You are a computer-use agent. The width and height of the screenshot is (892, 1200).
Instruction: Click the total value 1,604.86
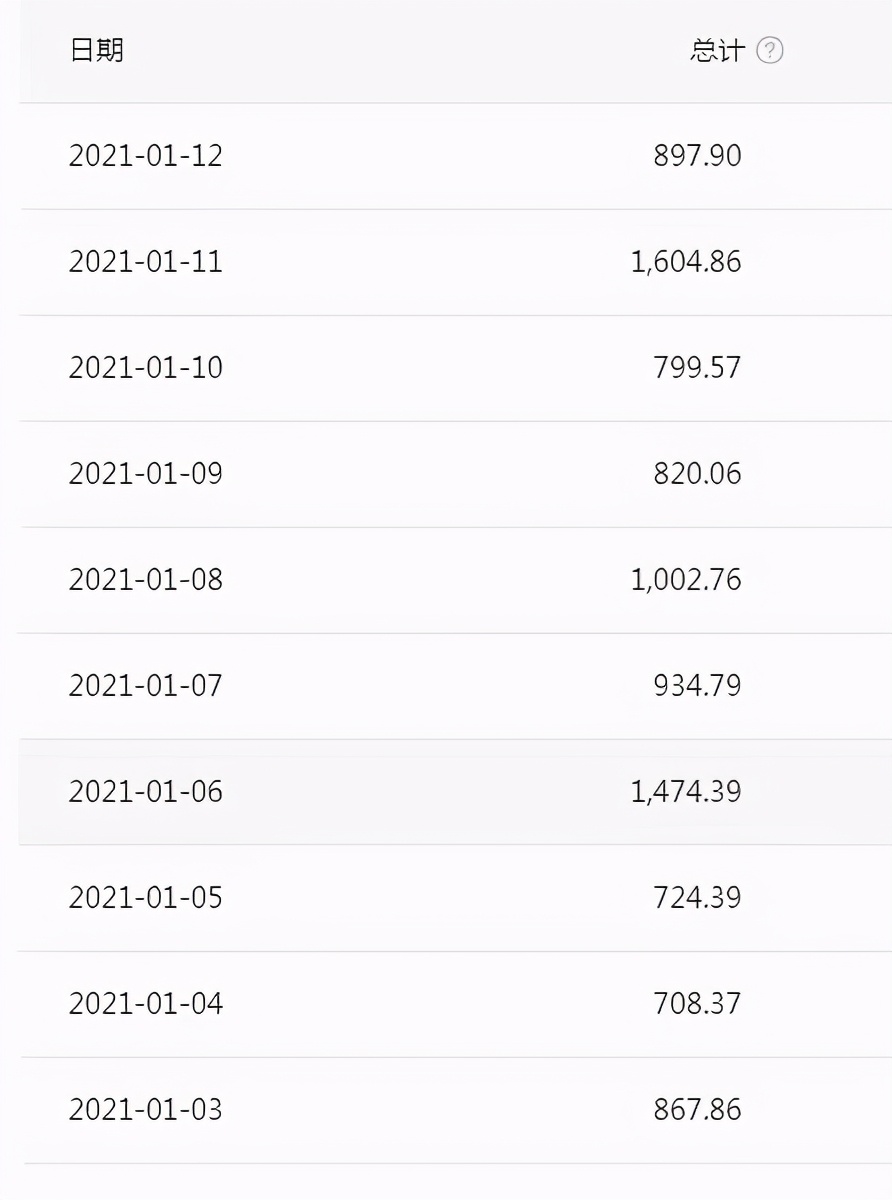click(686, 262)
